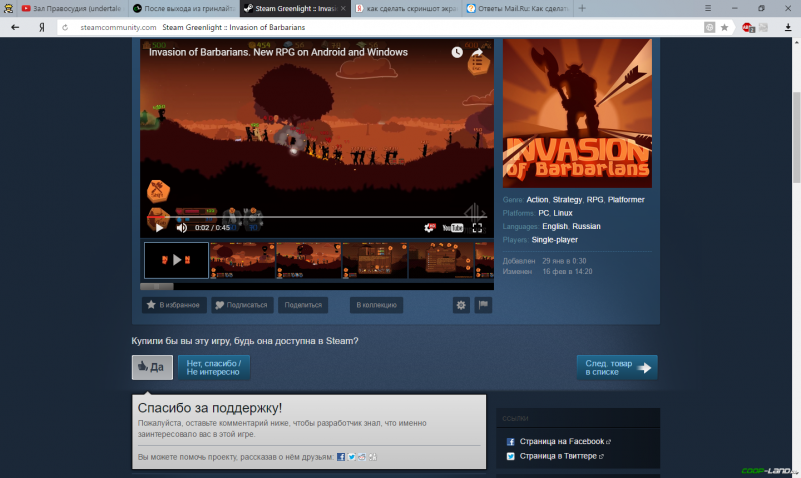Click the Yandex Я home button
Screen dimensions: 801x478
click(42, 28)
